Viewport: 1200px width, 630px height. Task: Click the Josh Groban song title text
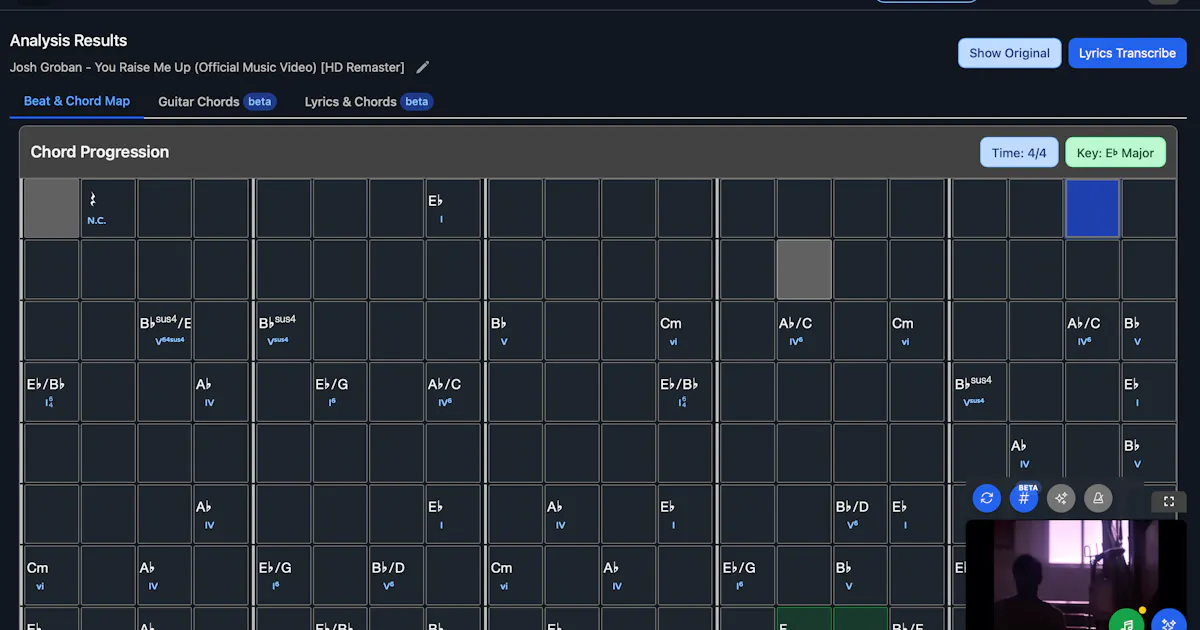pyautogui.click(x=207, y=67)
